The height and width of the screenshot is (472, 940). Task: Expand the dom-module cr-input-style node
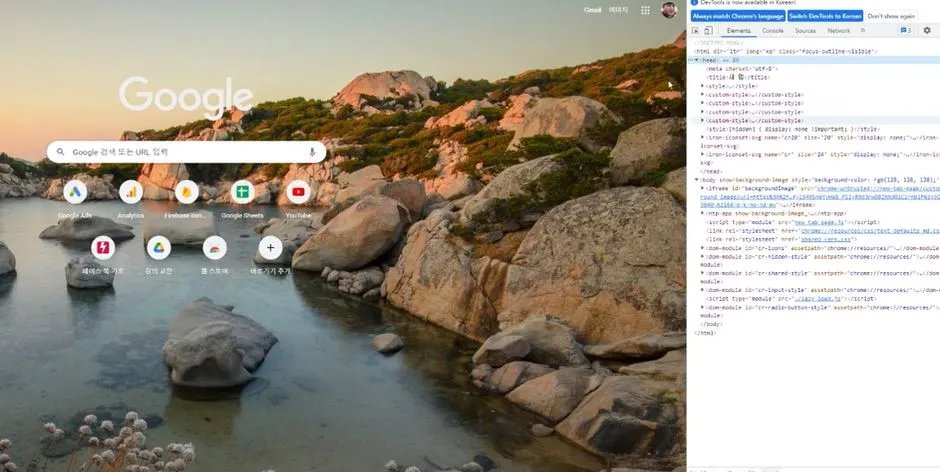[x=703, y=290]
